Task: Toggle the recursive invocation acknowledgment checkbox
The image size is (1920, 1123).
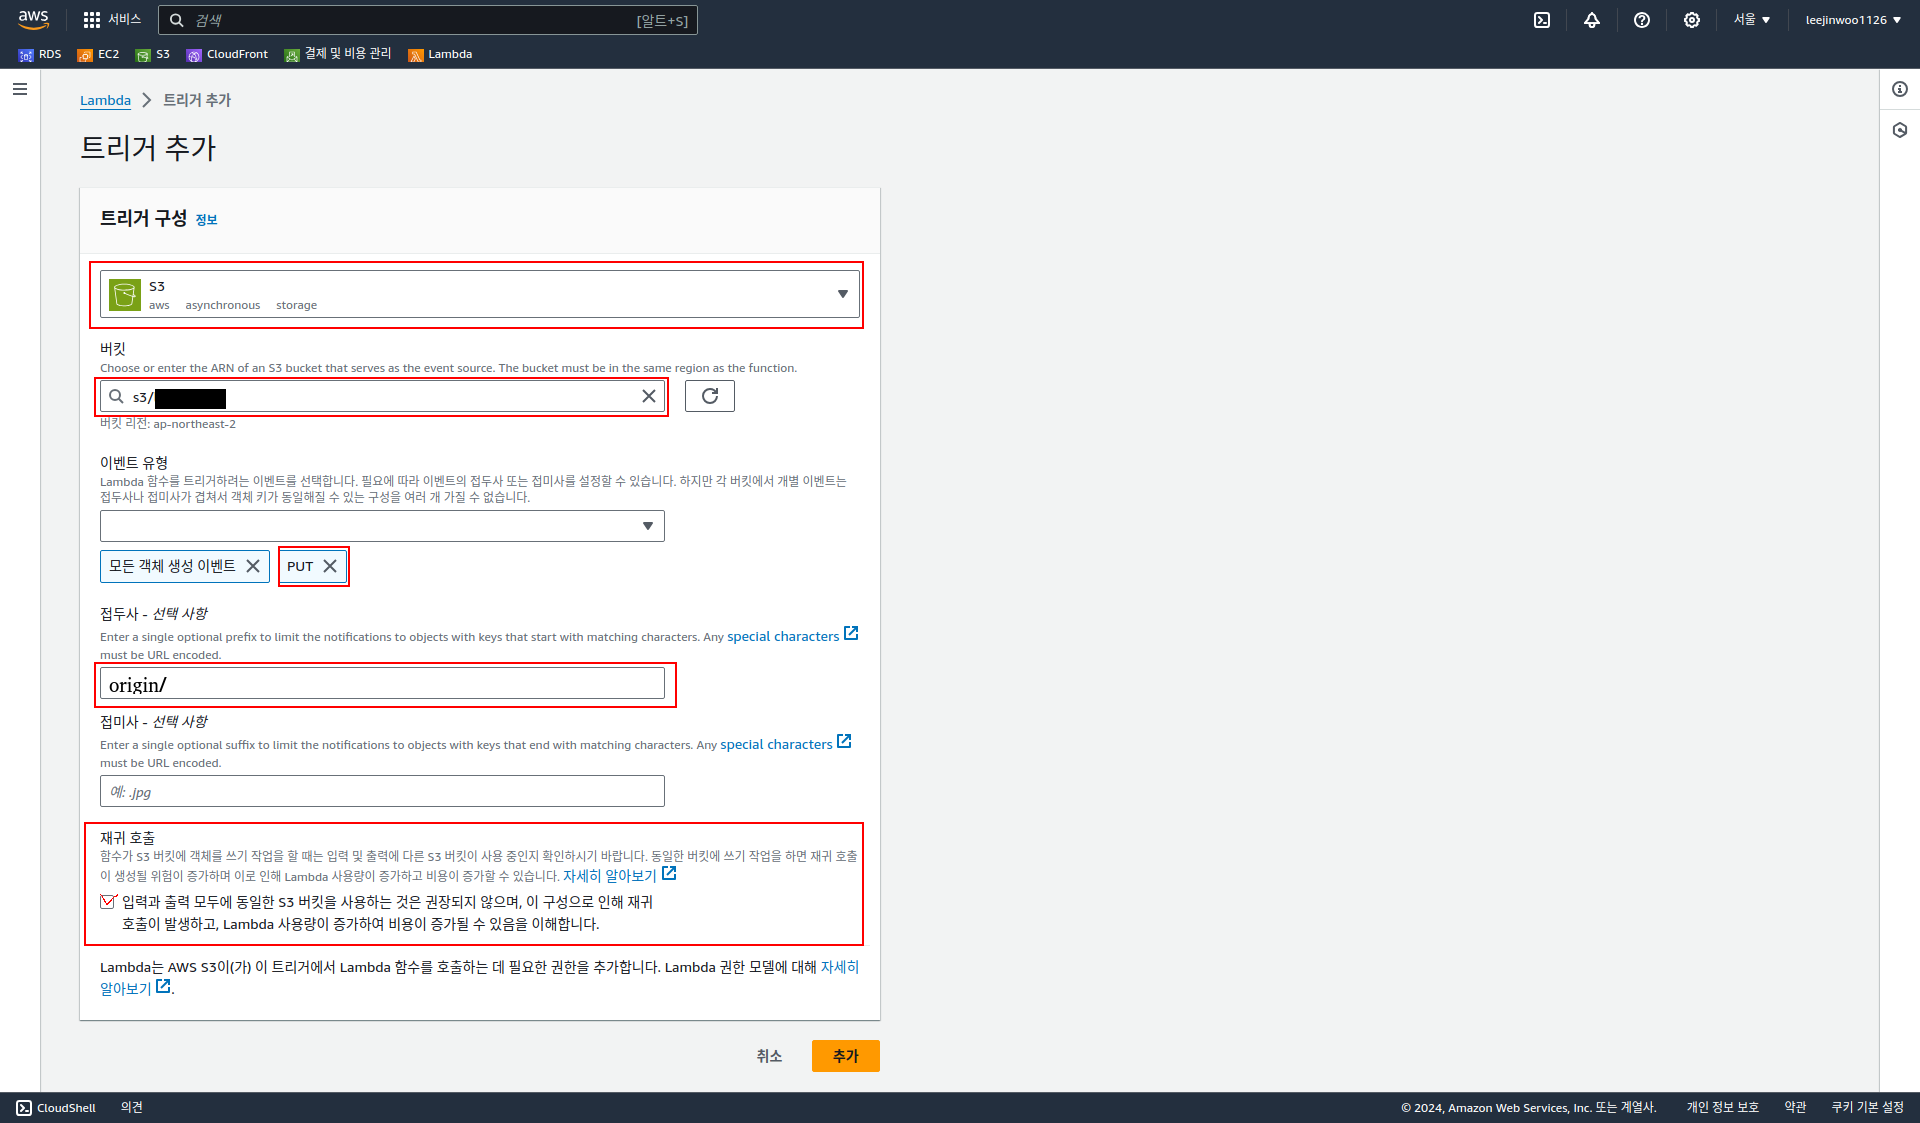Action: (x=108, y=902)
